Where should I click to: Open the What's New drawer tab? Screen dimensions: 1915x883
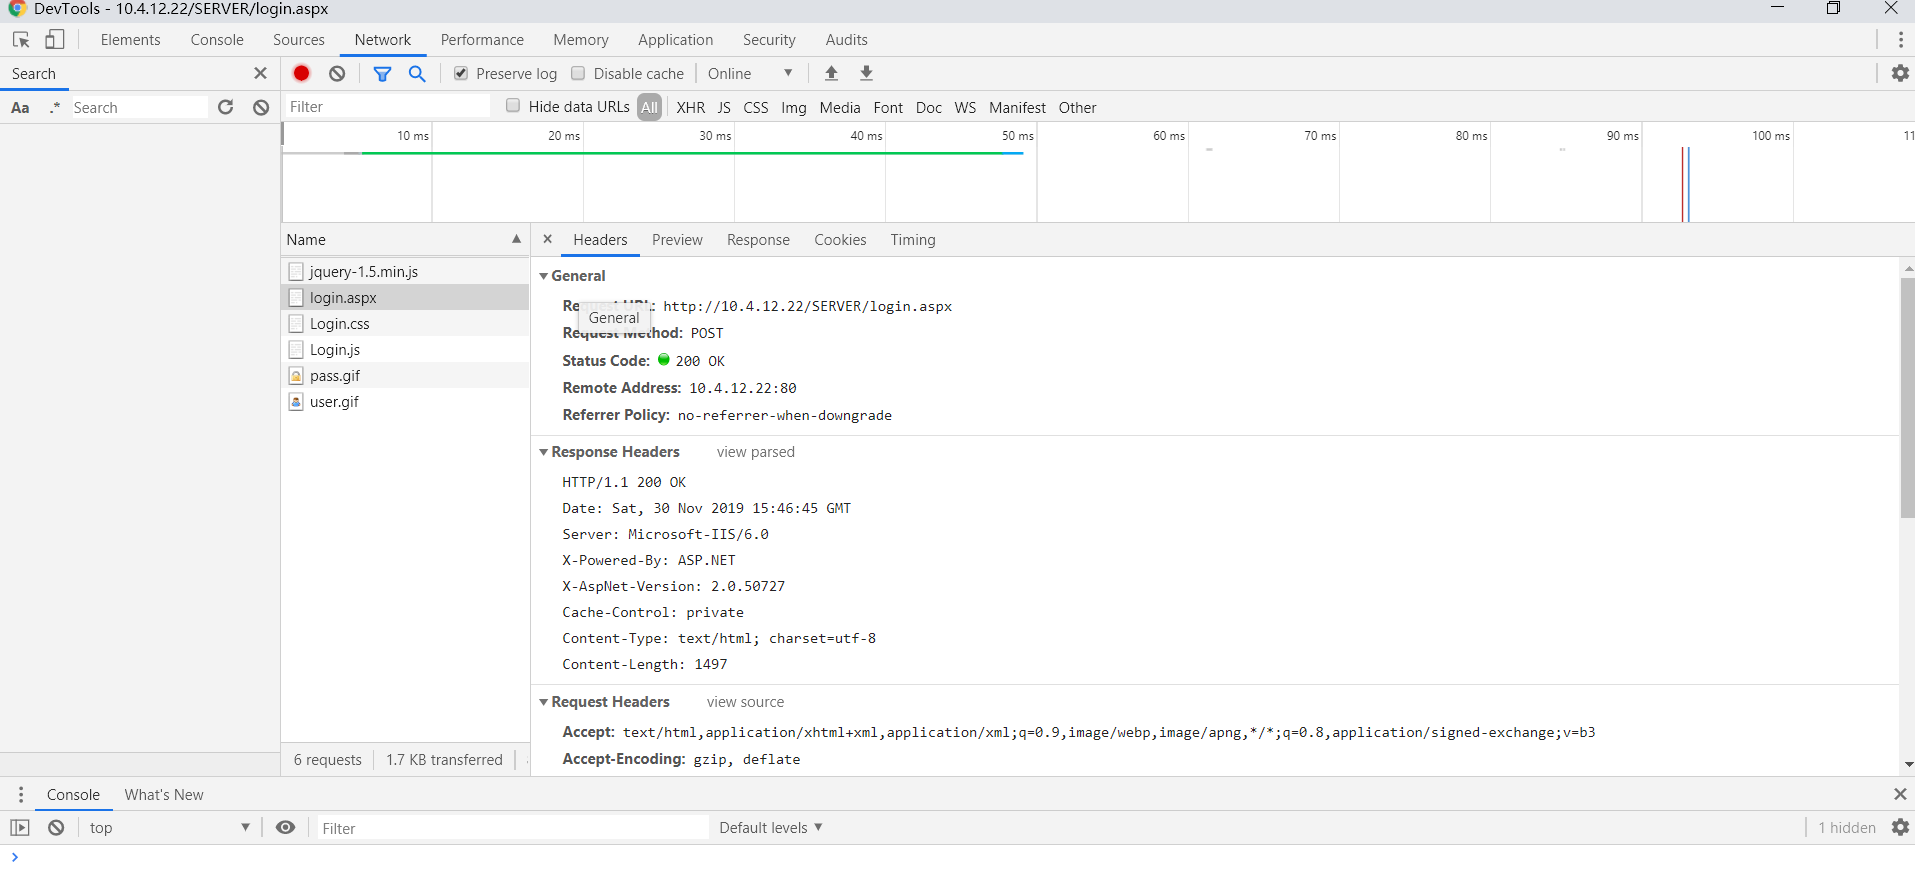164,795
